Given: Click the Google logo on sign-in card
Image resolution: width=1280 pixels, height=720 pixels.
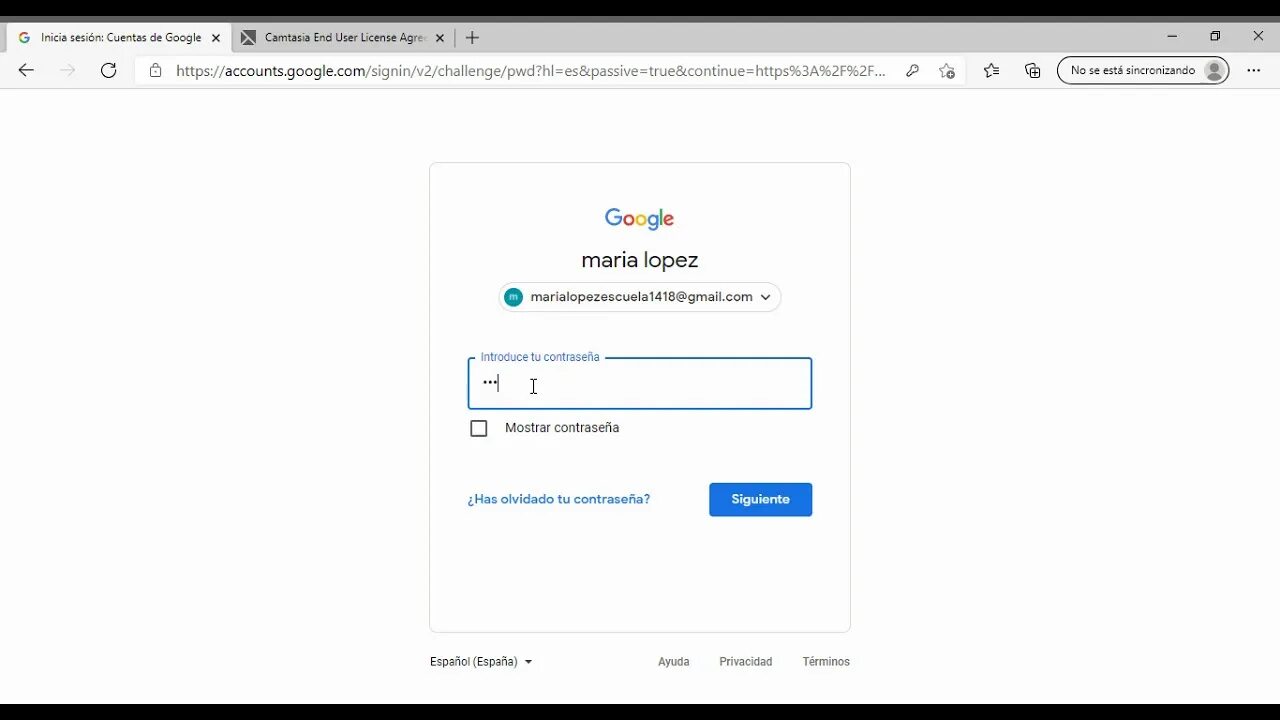Looking at the screenshot, I should 640,219.
